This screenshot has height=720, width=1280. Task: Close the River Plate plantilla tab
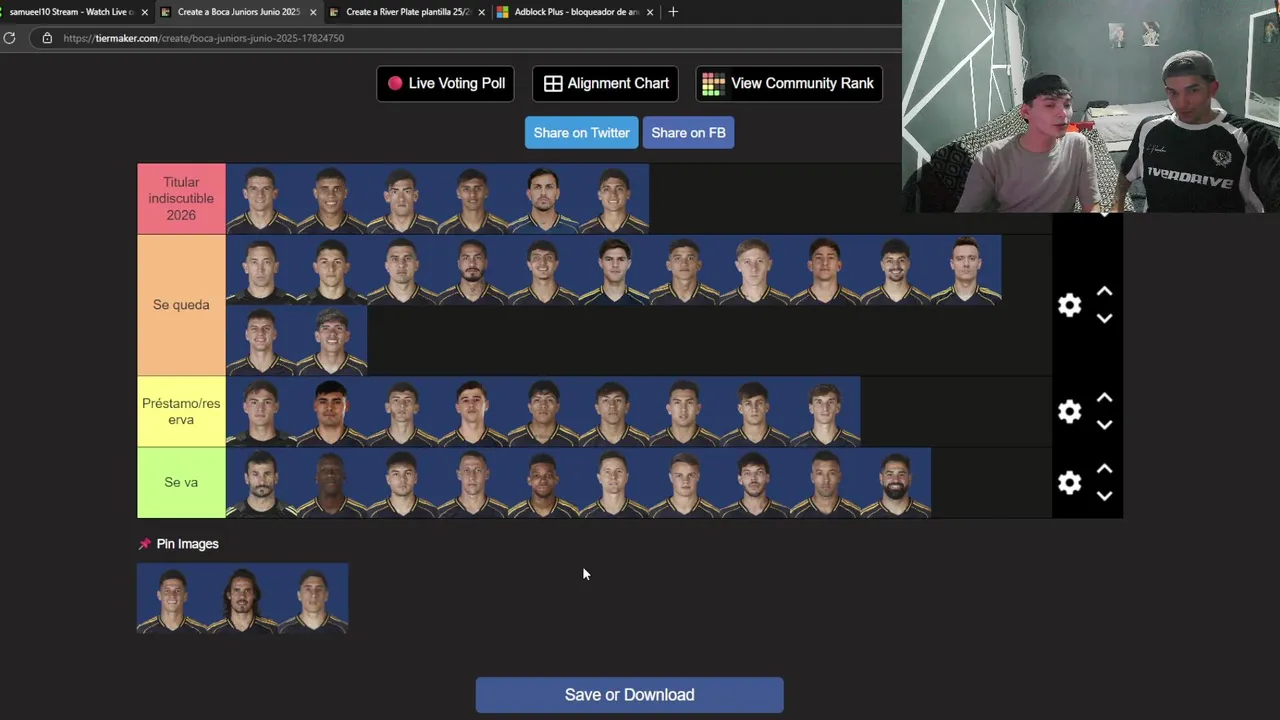481,12
